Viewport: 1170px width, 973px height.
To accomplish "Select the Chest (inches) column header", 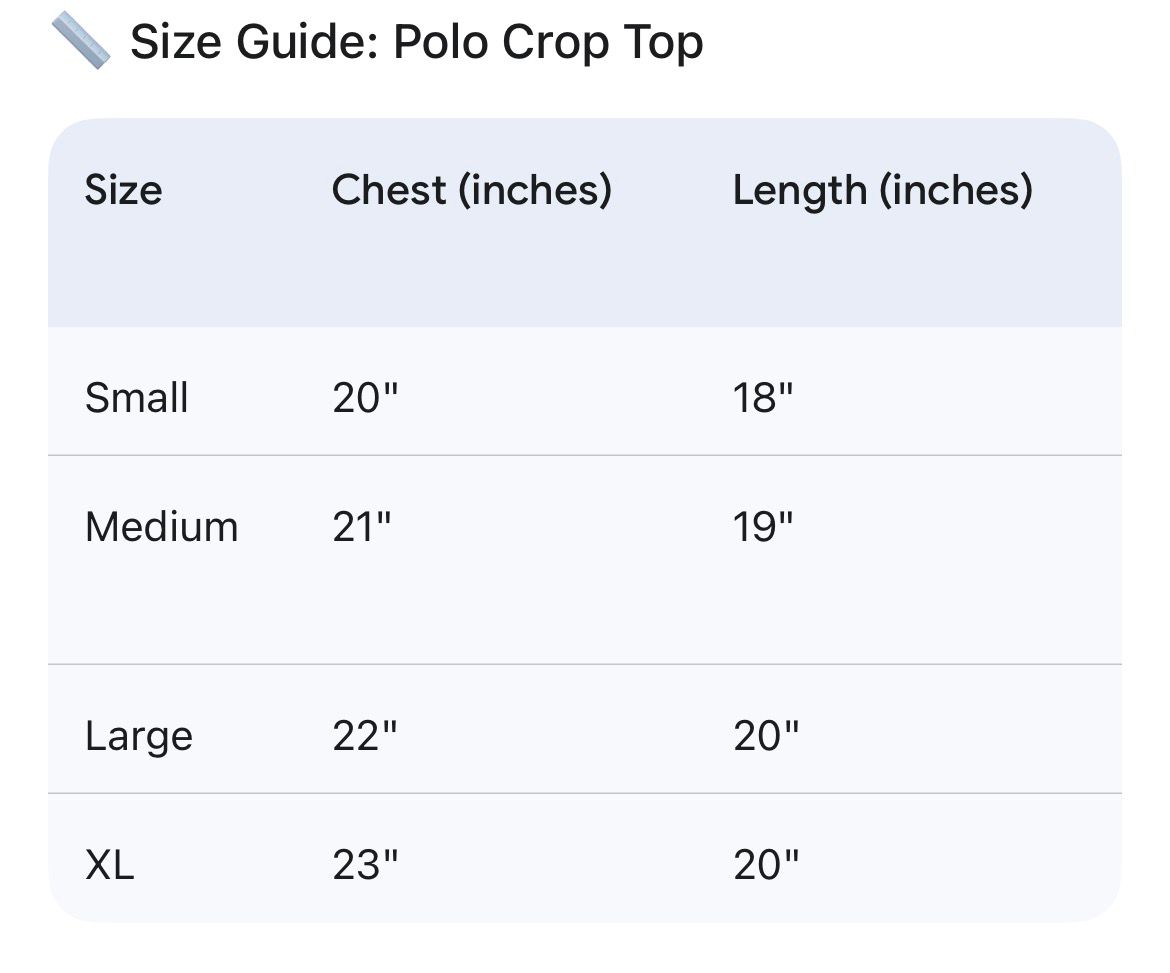I will click(472, 190).
